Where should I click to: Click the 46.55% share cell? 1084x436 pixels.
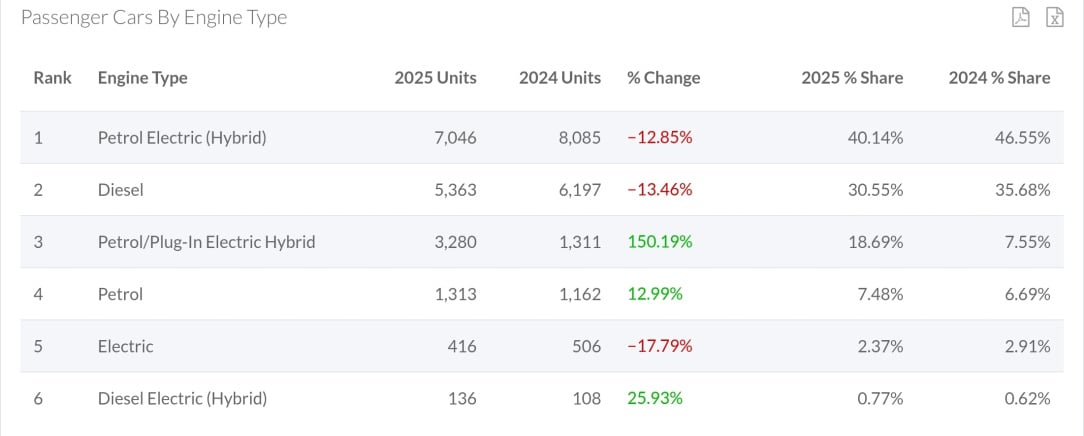click(x=1022, y=138)
